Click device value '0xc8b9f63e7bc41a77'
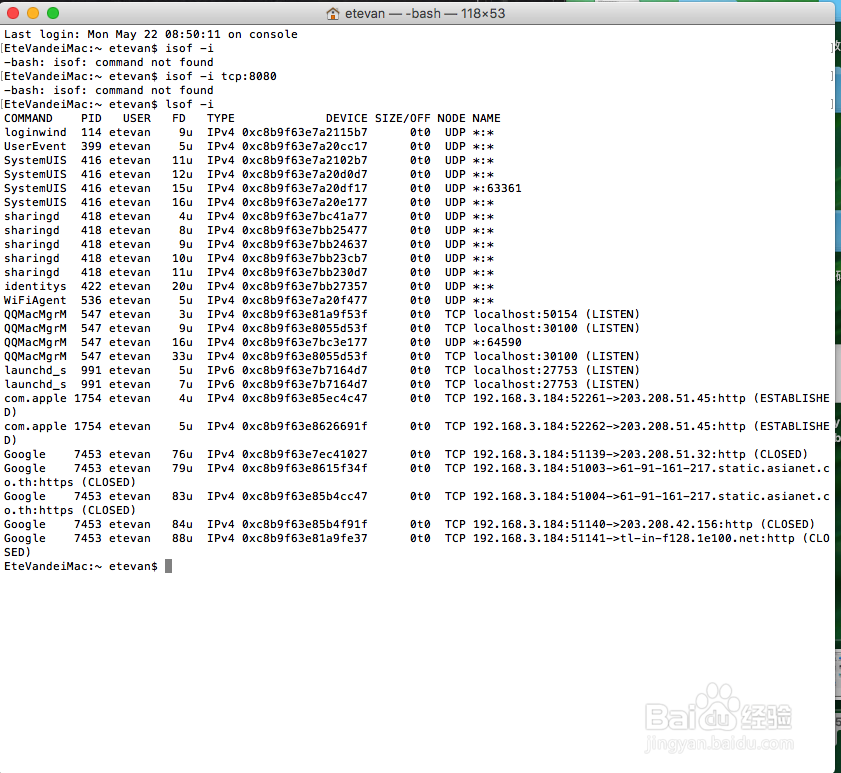 point(305,216)
